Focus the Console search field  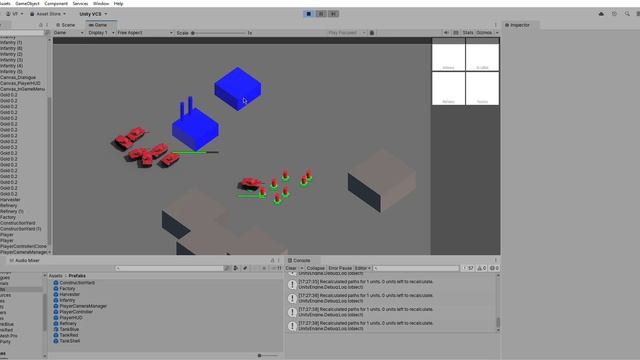click(x=416, y=268)
